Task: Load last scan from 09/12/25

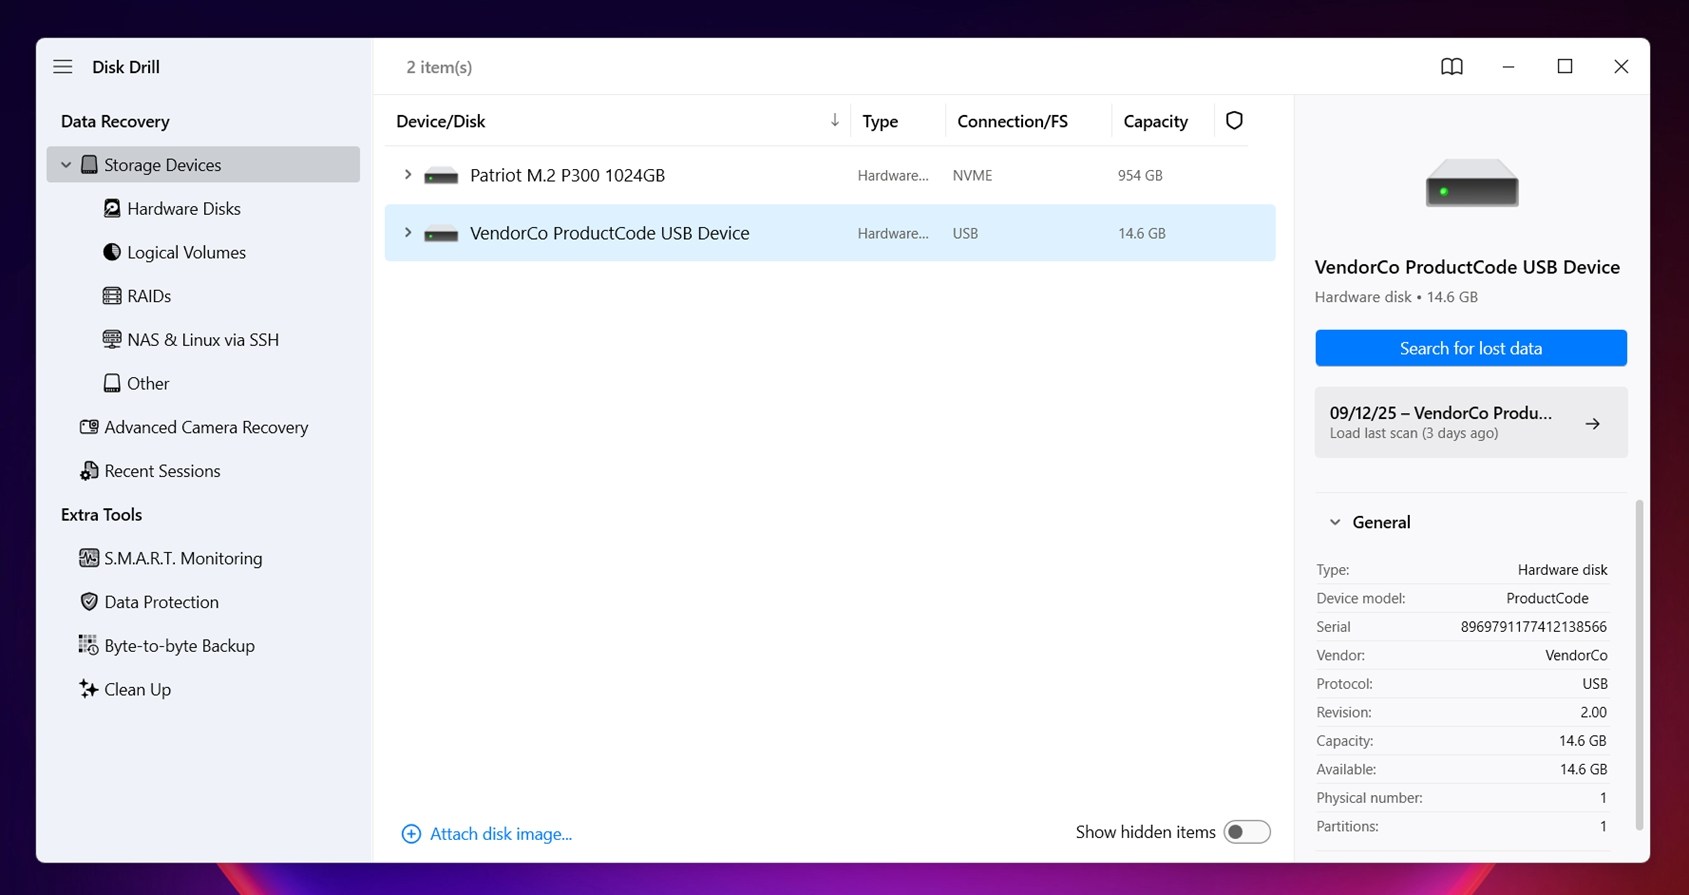Action: pyautogui.click(x=1470, y=423)
